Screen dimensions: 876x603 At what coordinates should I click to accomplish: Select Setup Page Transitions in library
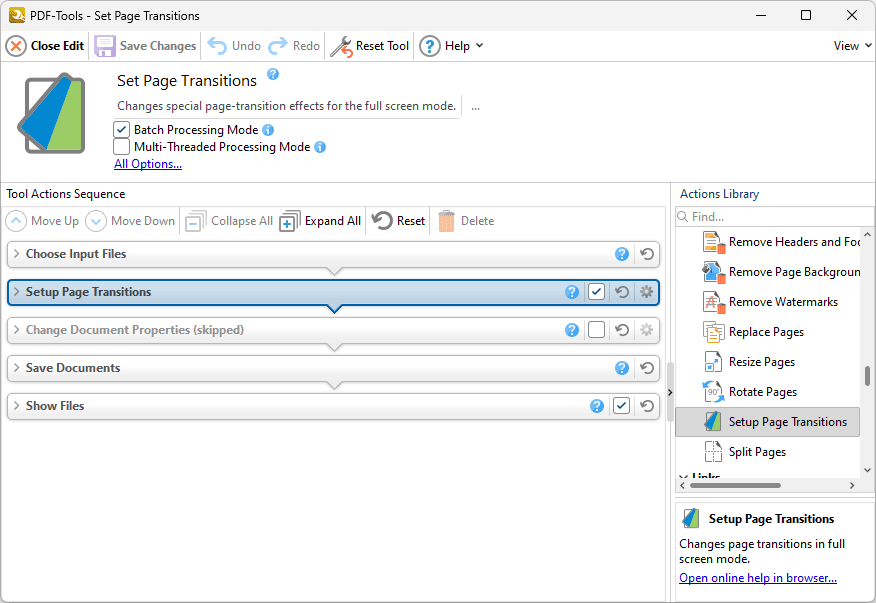pos(768,422)
